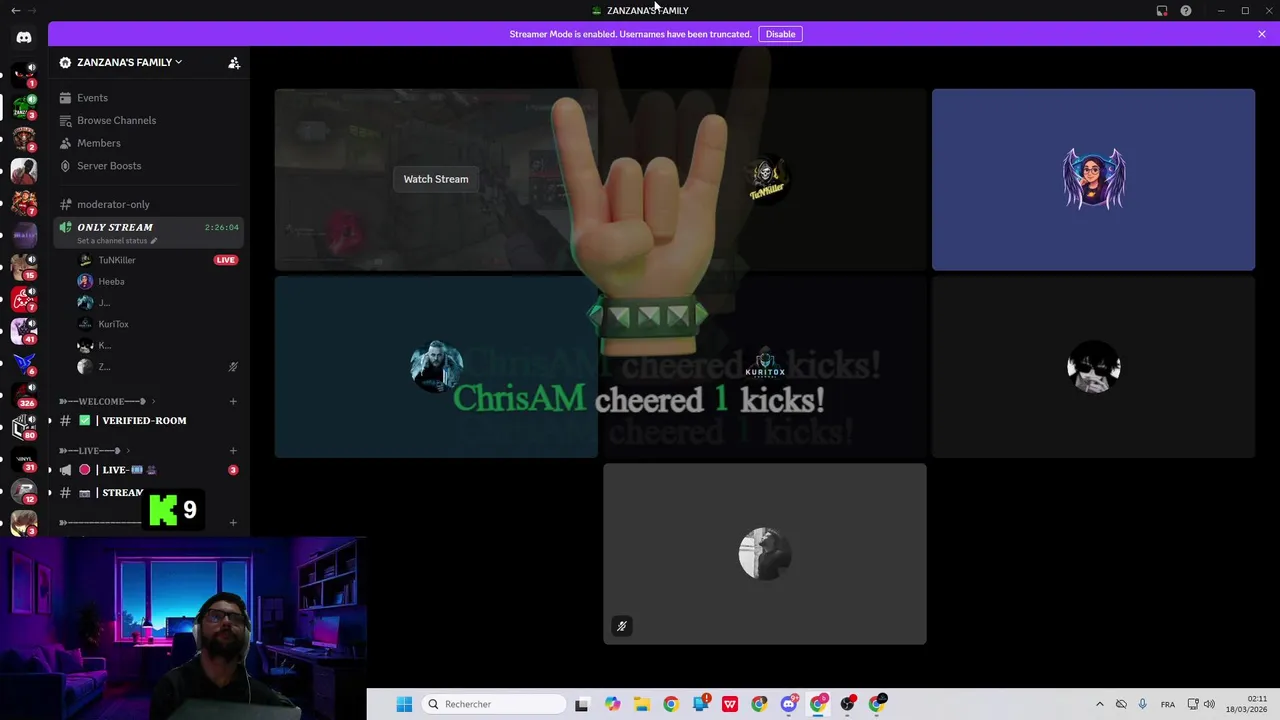The image size is (1280, 720).
Task: Click the muted mic badge on the bottom video tile
Action: point(621,626)
